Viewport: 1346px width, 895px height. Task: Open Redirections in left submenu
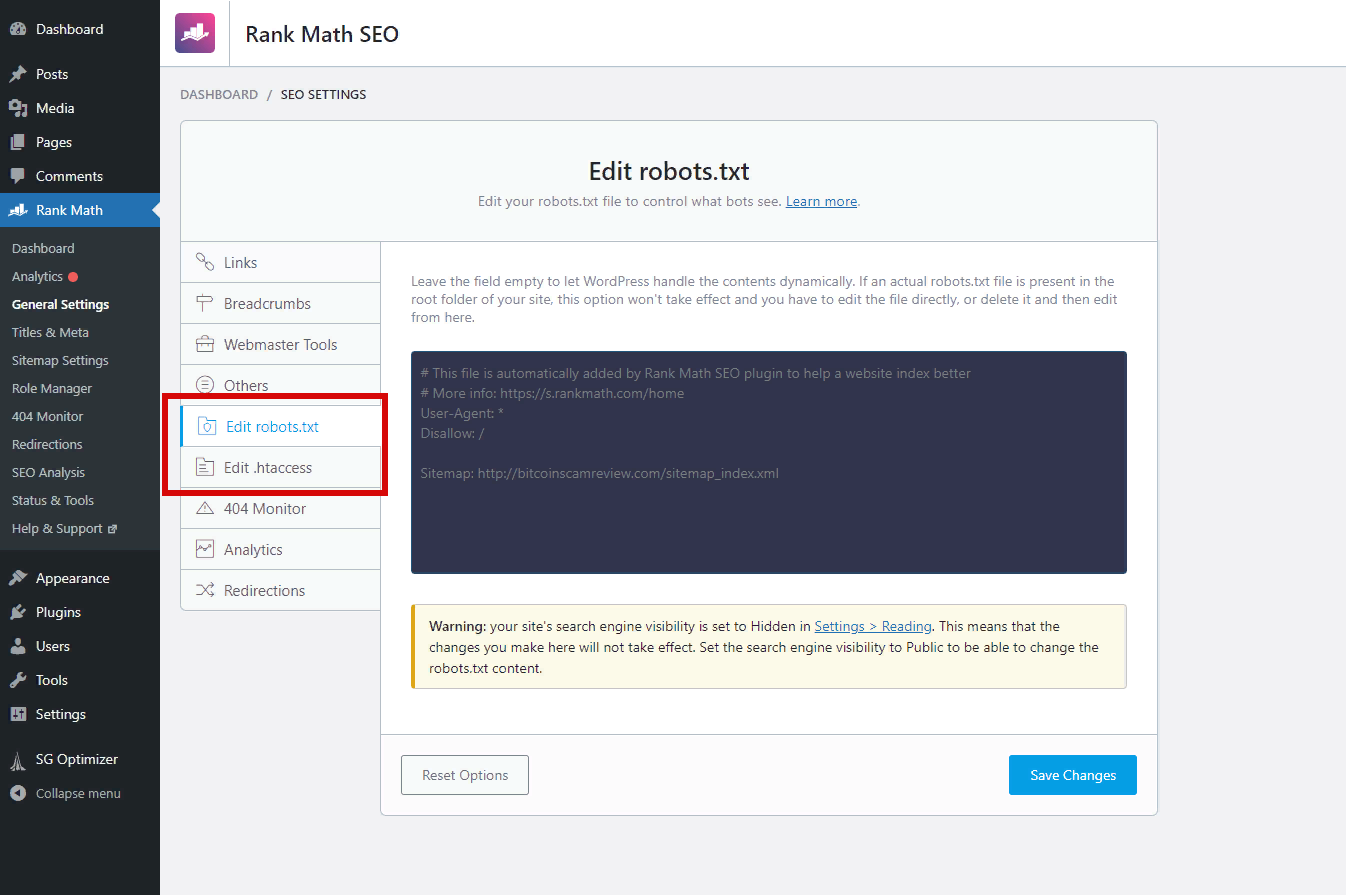47,444
